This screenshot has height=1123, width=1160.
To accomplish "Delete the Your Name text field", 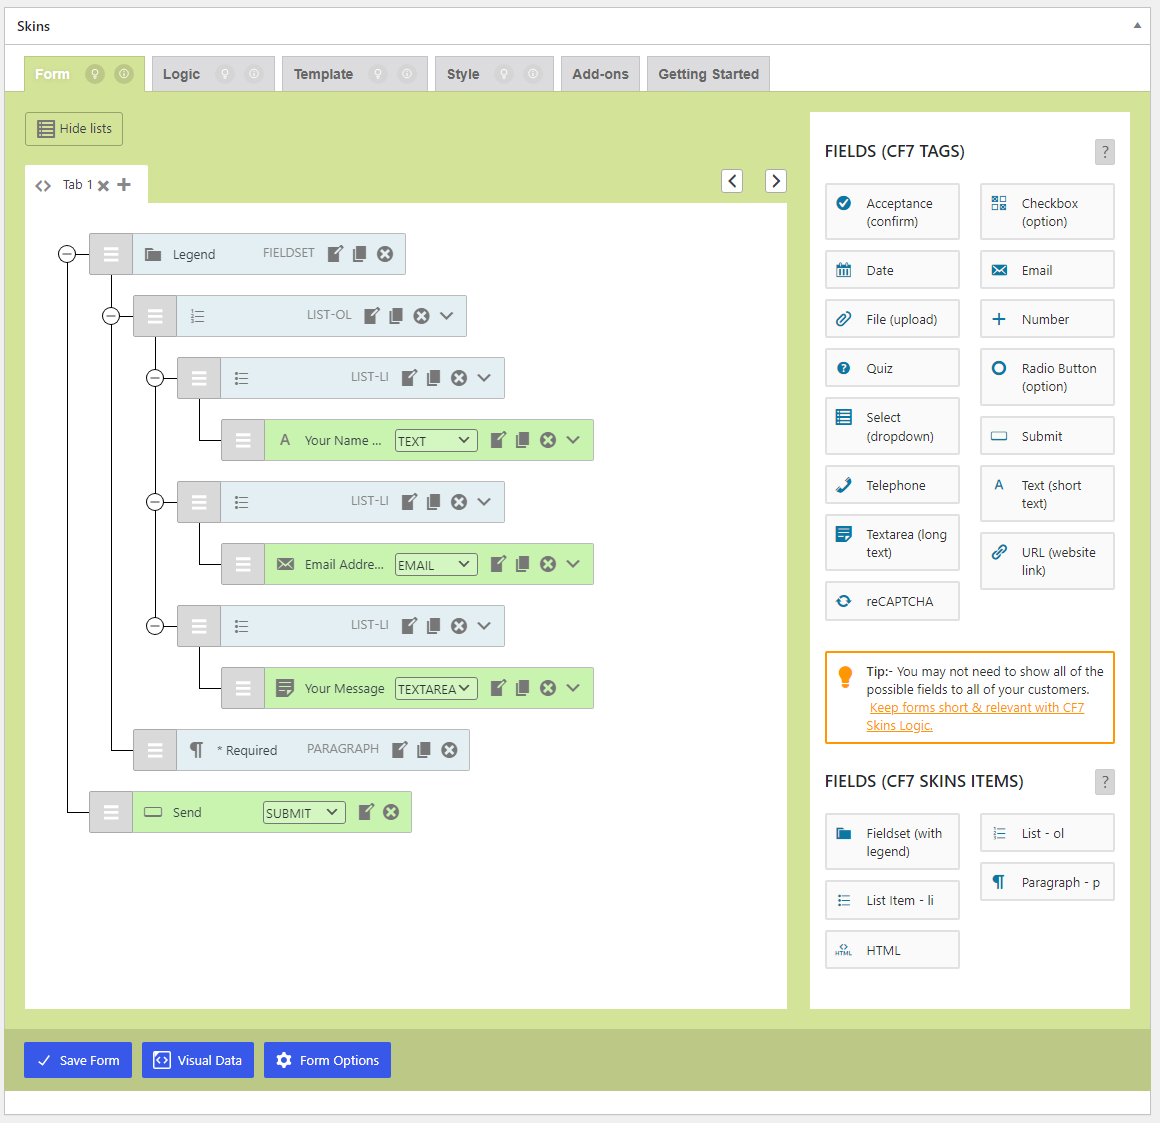I will 548,440.
